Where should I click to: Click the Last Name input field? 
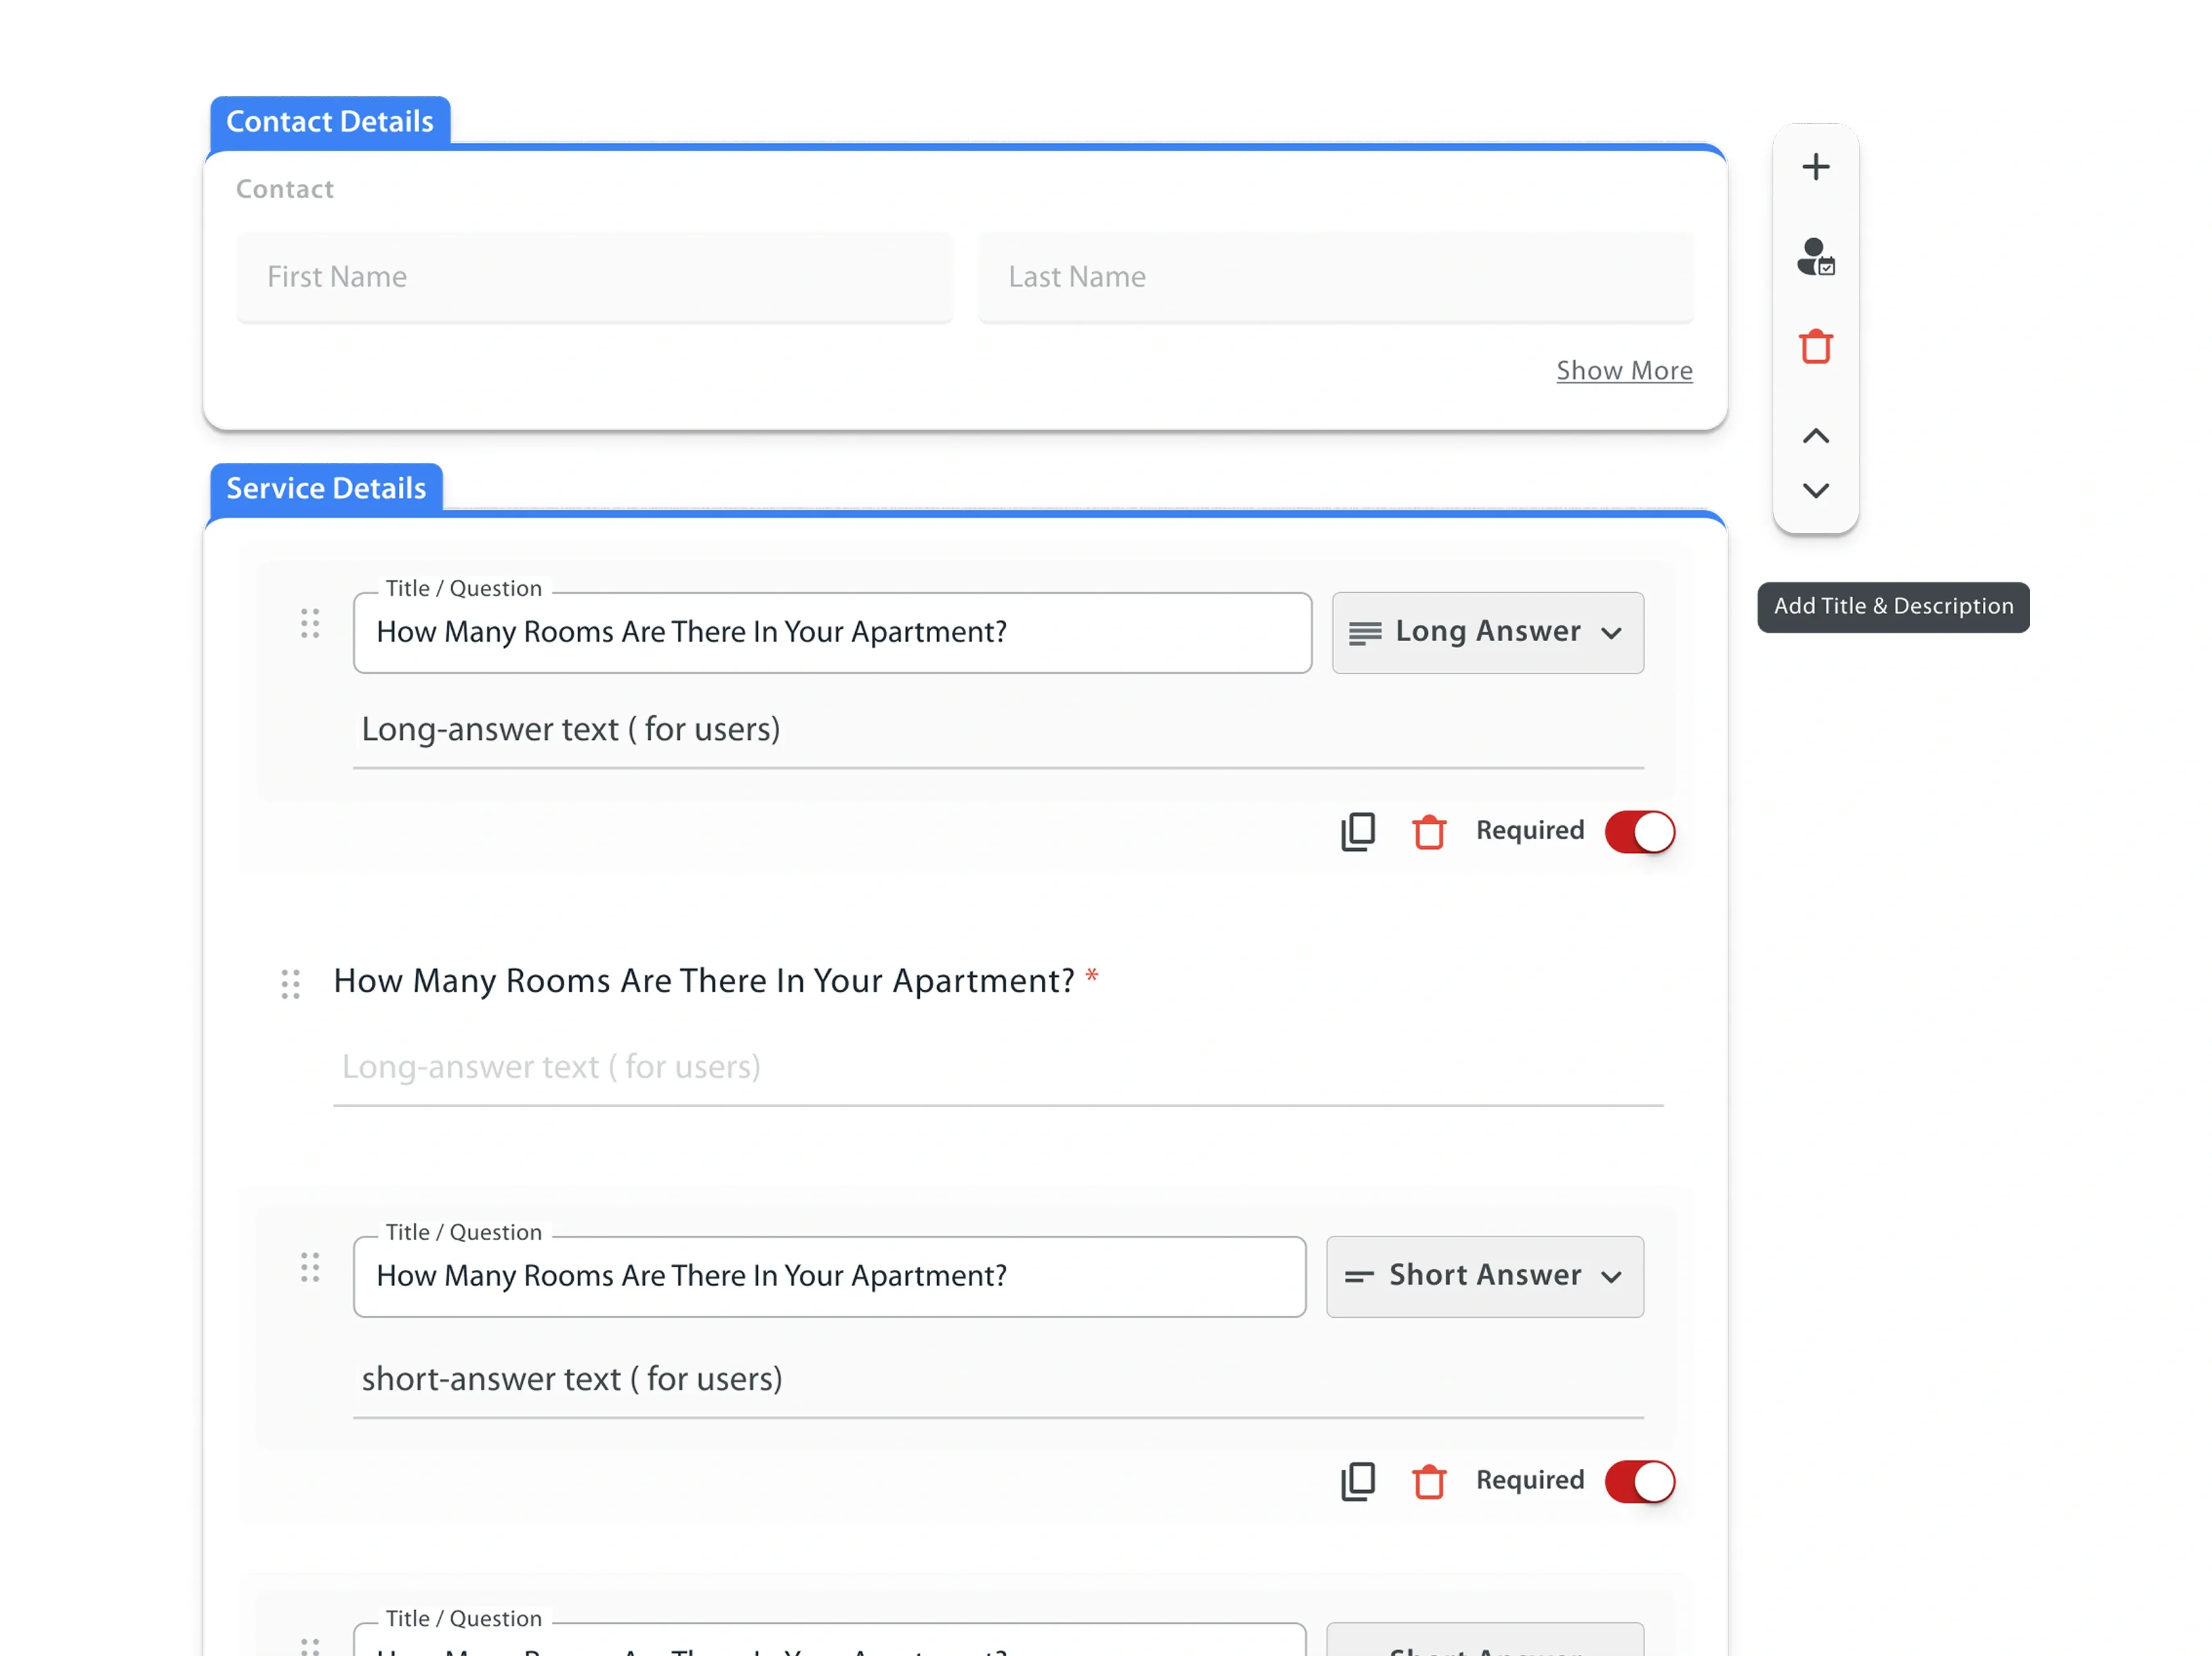click(1335, 277)
